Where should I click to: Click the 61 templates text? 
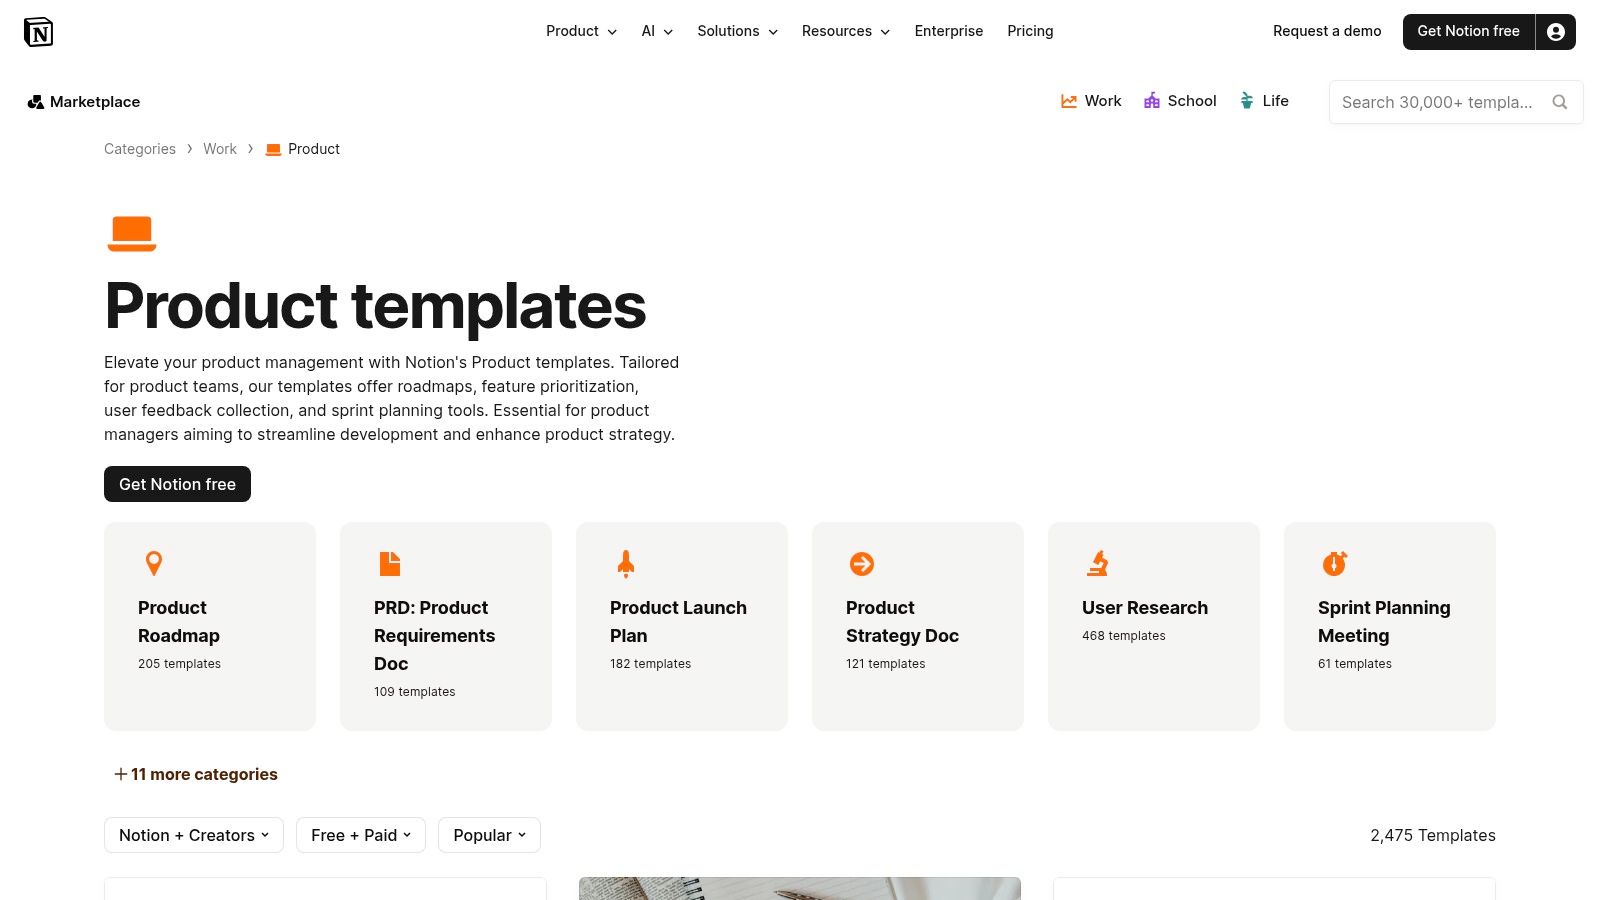pyautogui.click(x=1355, y=664)
